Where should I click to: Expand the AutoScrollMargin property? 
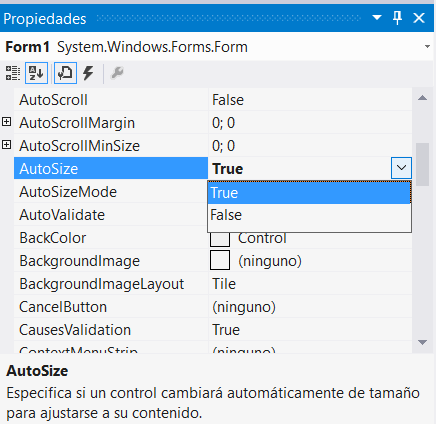tap(7, 122)
